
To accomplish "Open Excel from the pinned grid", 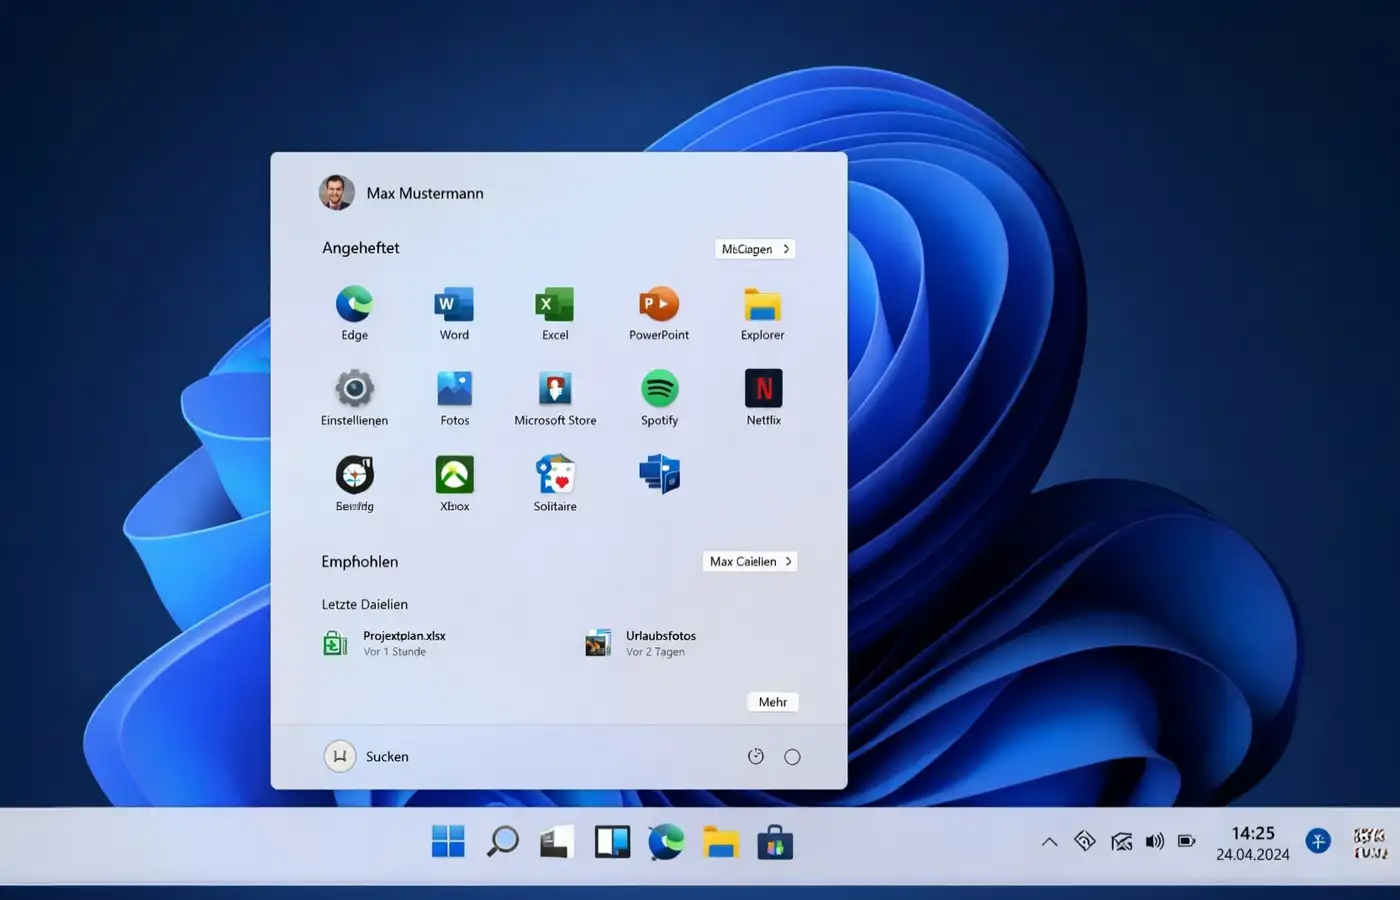I will (x=555, y=304).
